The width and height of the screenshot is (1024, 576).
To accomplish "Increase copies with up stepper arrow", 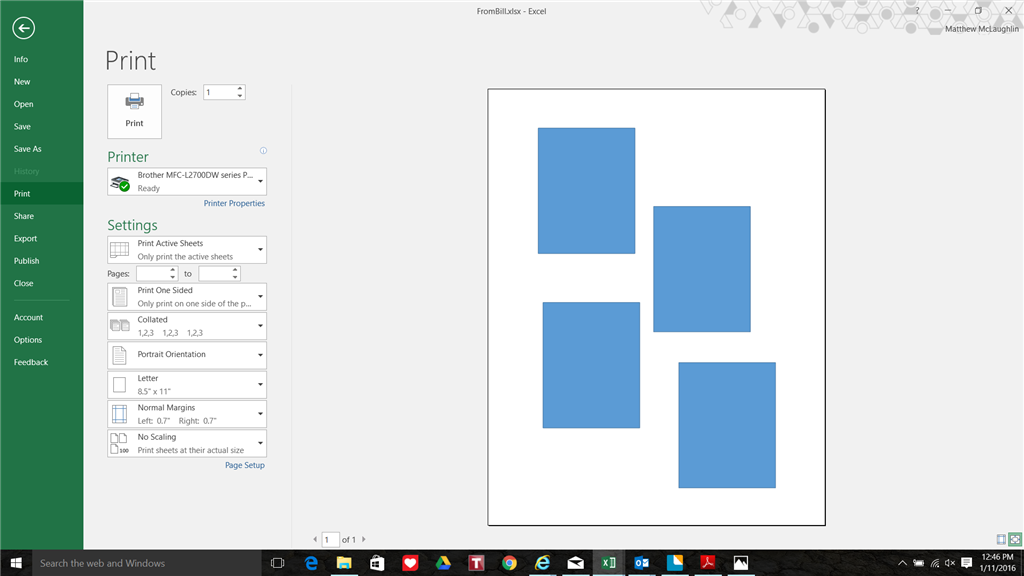I will click(240, 89).
